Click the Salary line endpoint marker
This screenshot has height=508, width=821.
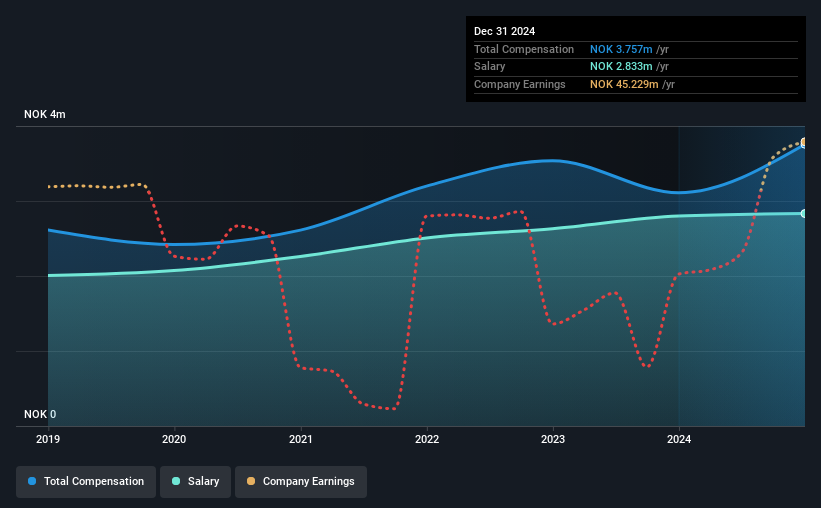point(803,214)
